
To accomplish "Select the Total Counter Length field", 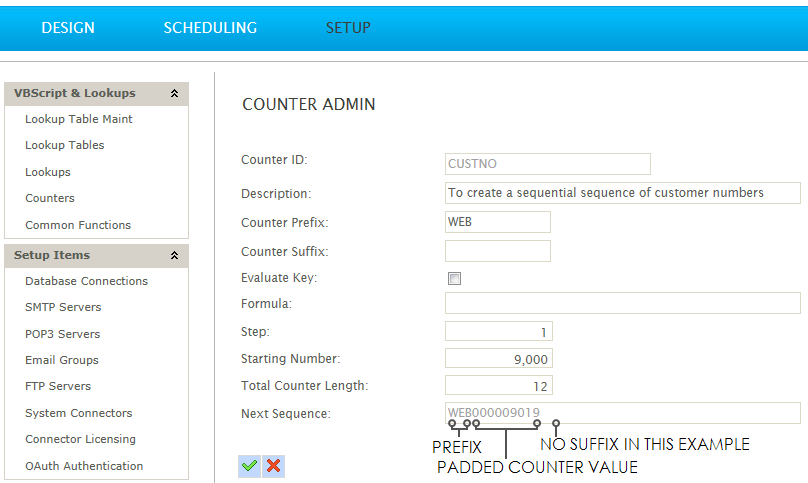I will [498, 385].
